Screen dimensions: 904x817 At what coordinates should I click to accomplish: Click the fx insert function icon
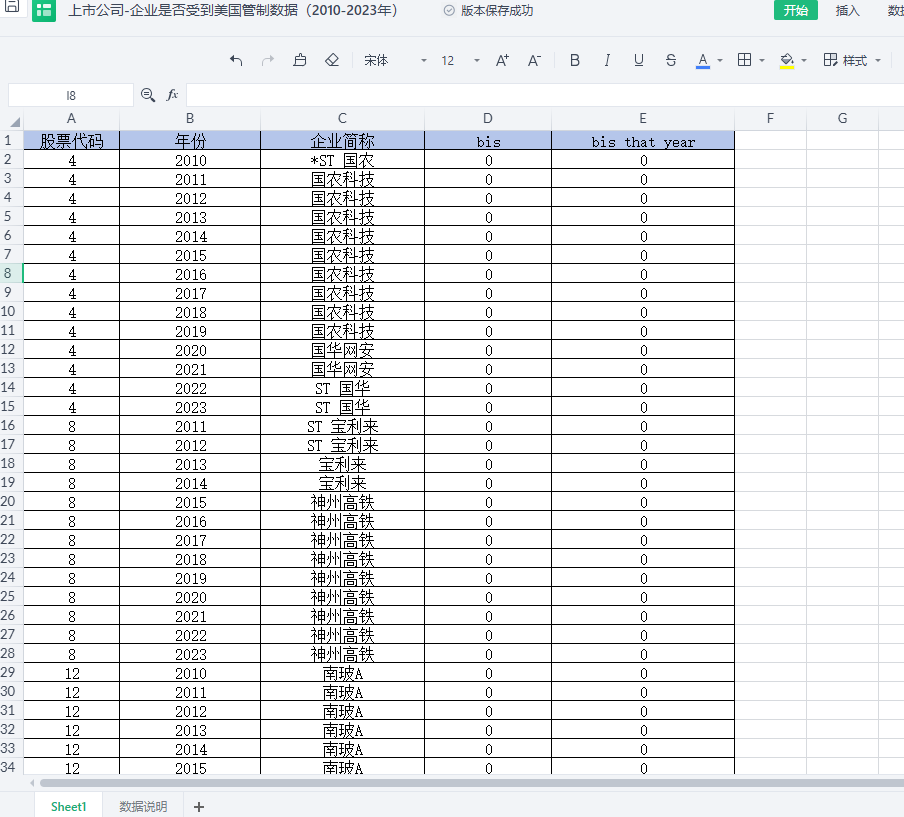(172, 95)
